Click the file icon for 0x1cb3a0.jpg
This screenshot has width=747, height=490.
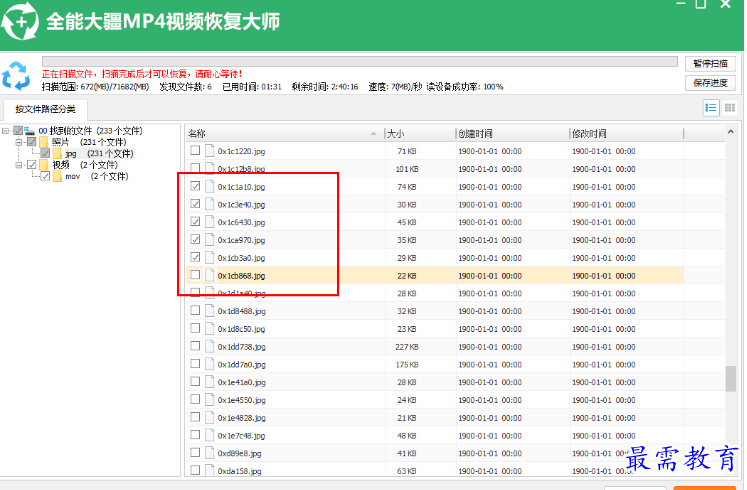click(210, 258)
